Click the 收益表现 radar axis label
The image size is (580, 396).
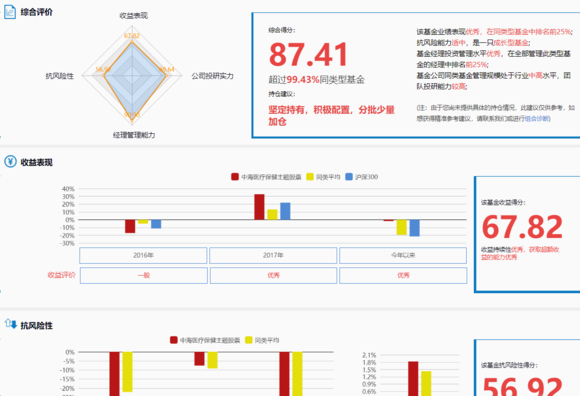click(x=133, y=16)
